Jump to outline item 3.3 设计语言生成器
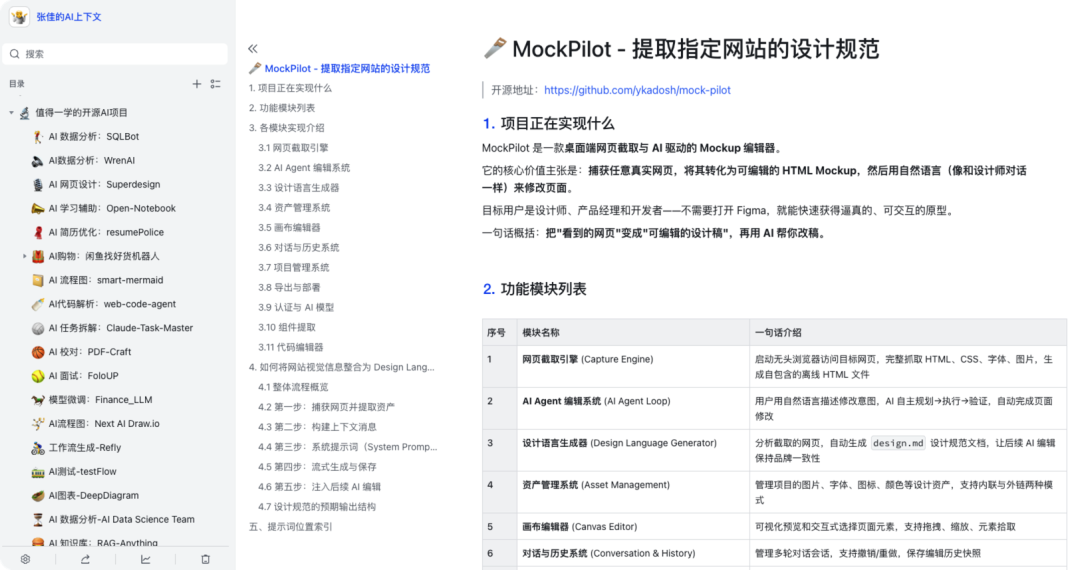The image size is (1080, 570). point(298,188)
